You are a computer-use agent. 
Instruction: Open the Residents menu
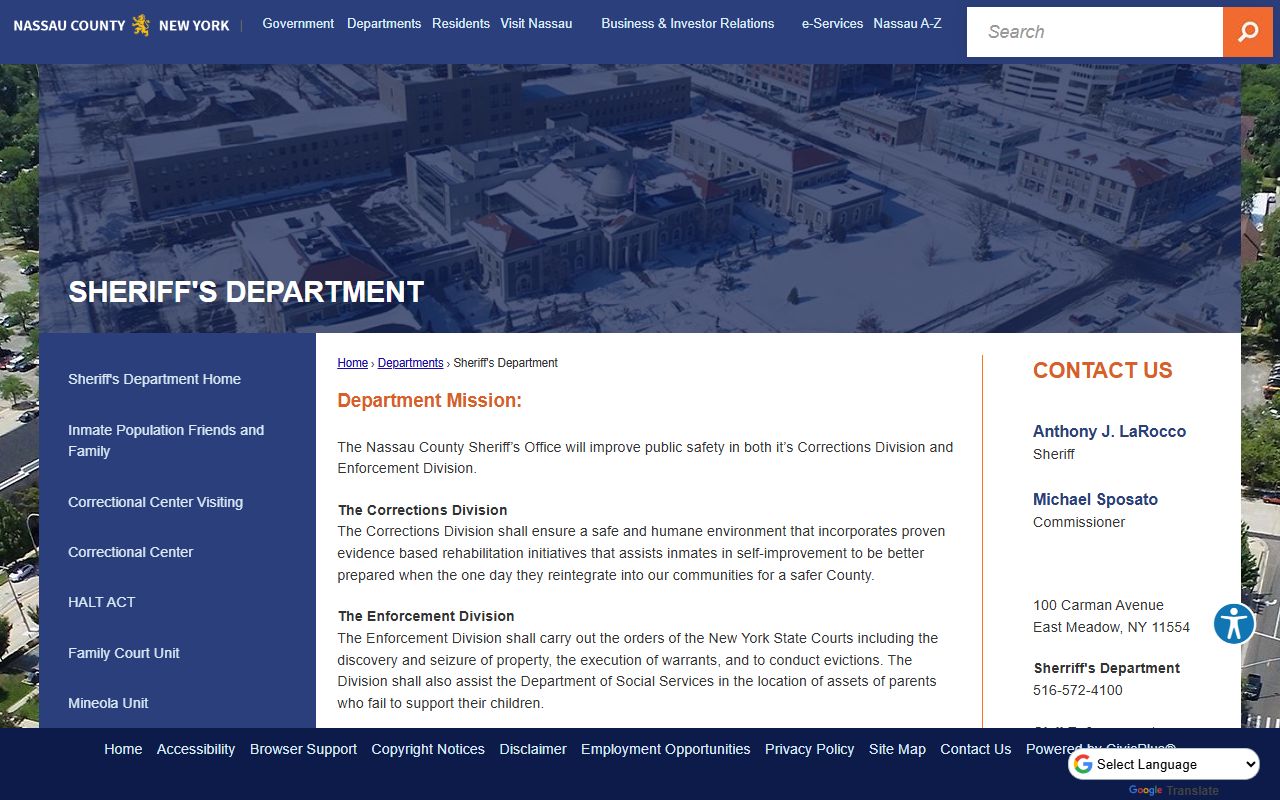pos(461,23)
